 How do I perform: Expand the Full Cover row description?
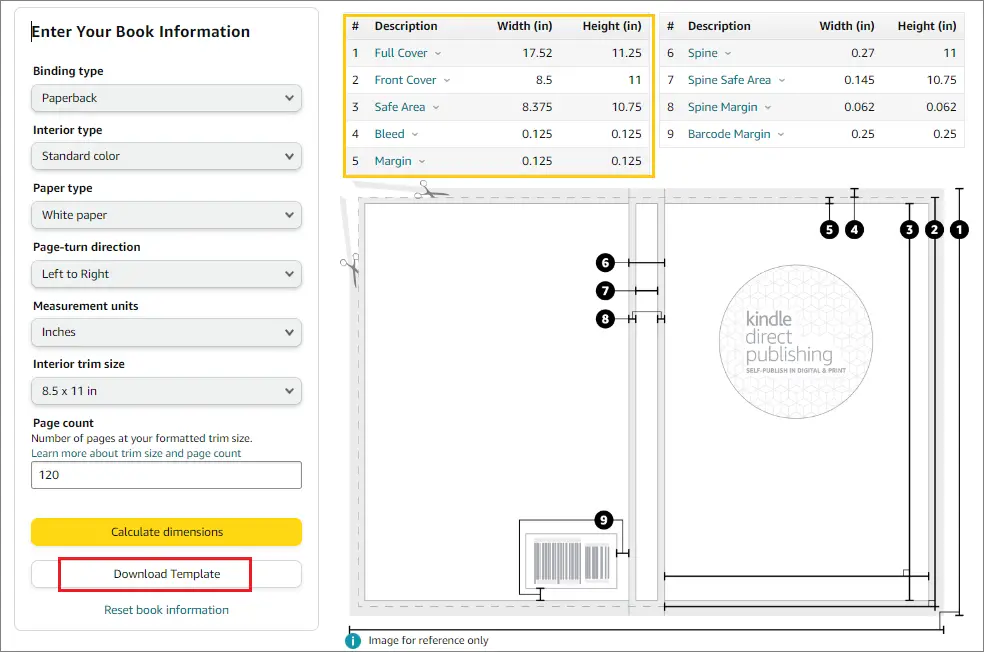pos(407,53)
